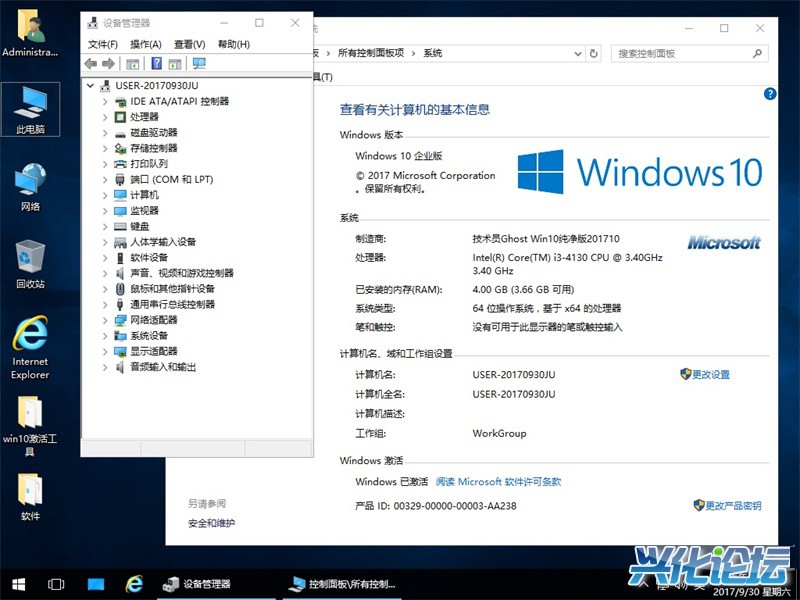This screenshot has height=600, width=800.
Task: Open the 网络 desktop icon
Action: [x=31, y=187]
